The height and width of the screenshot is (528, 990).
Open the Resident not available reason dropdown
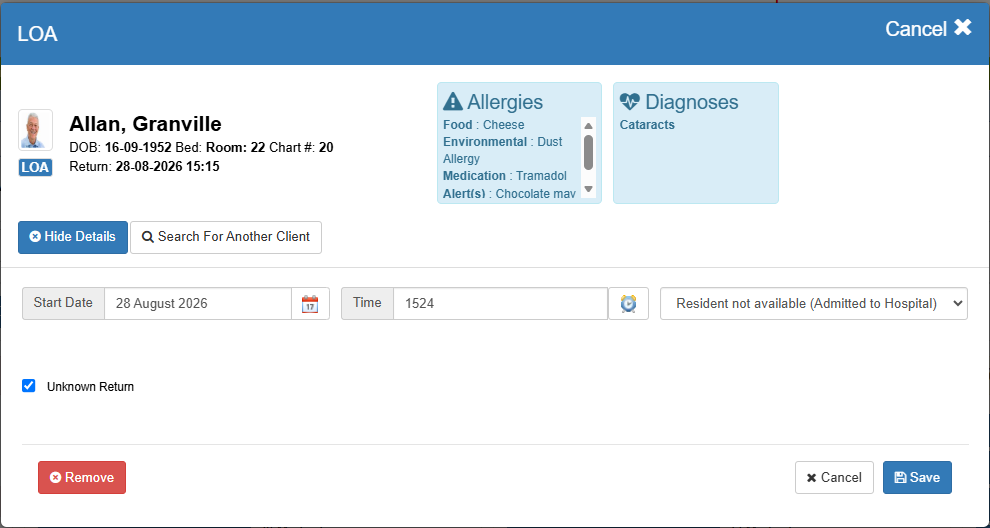(x=814, y=304)
